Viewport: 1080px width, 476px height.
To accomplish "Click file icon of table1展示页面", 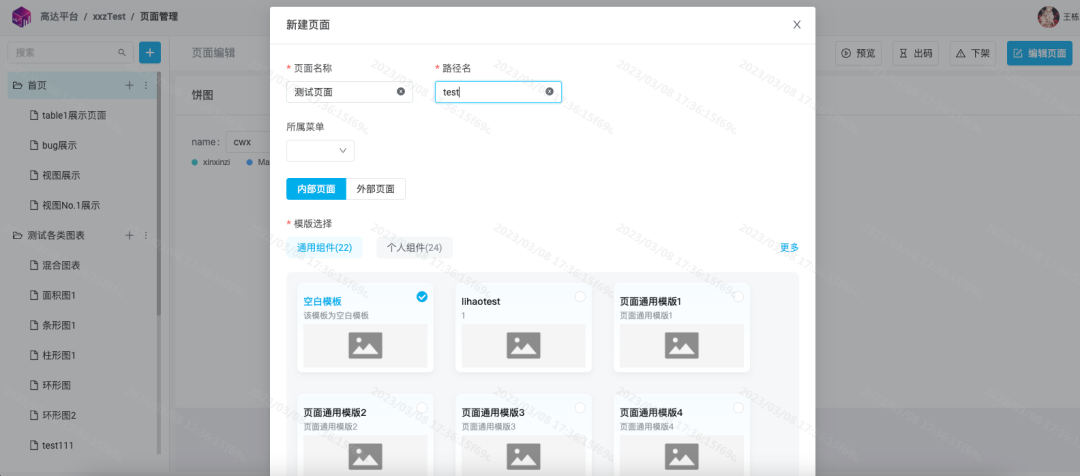I will point(33,116).
